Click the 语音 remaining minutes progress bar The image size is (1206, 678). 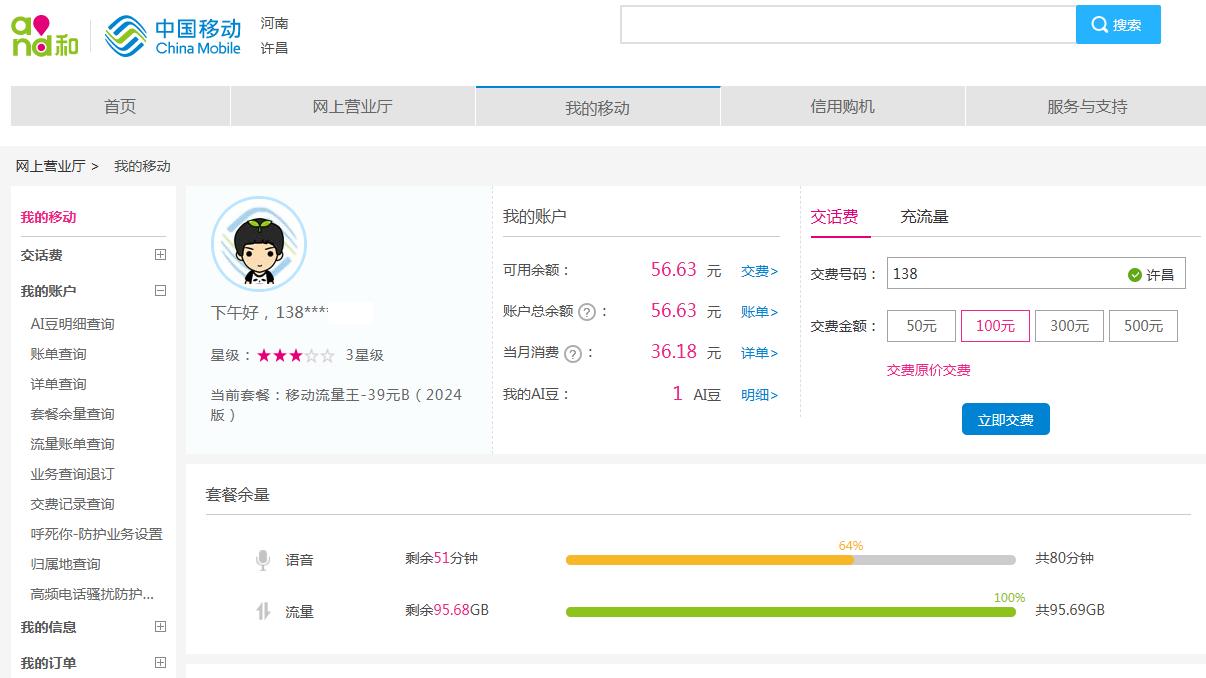pos(790,560)
